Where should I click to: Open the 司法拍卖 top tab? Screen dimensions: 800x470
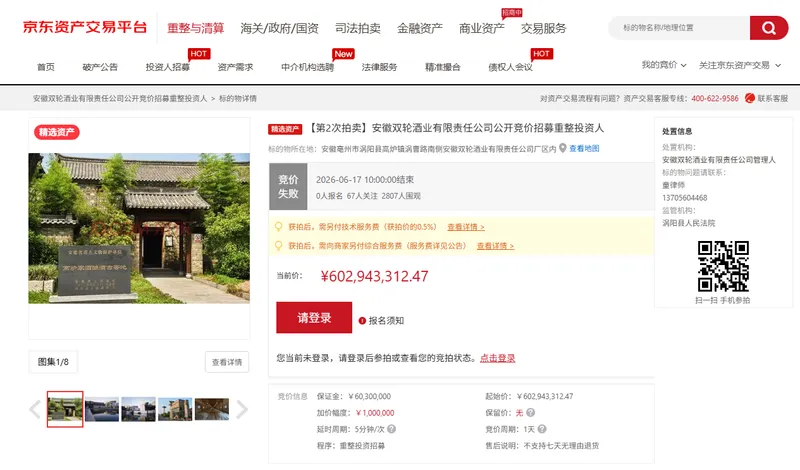point(358,28)
